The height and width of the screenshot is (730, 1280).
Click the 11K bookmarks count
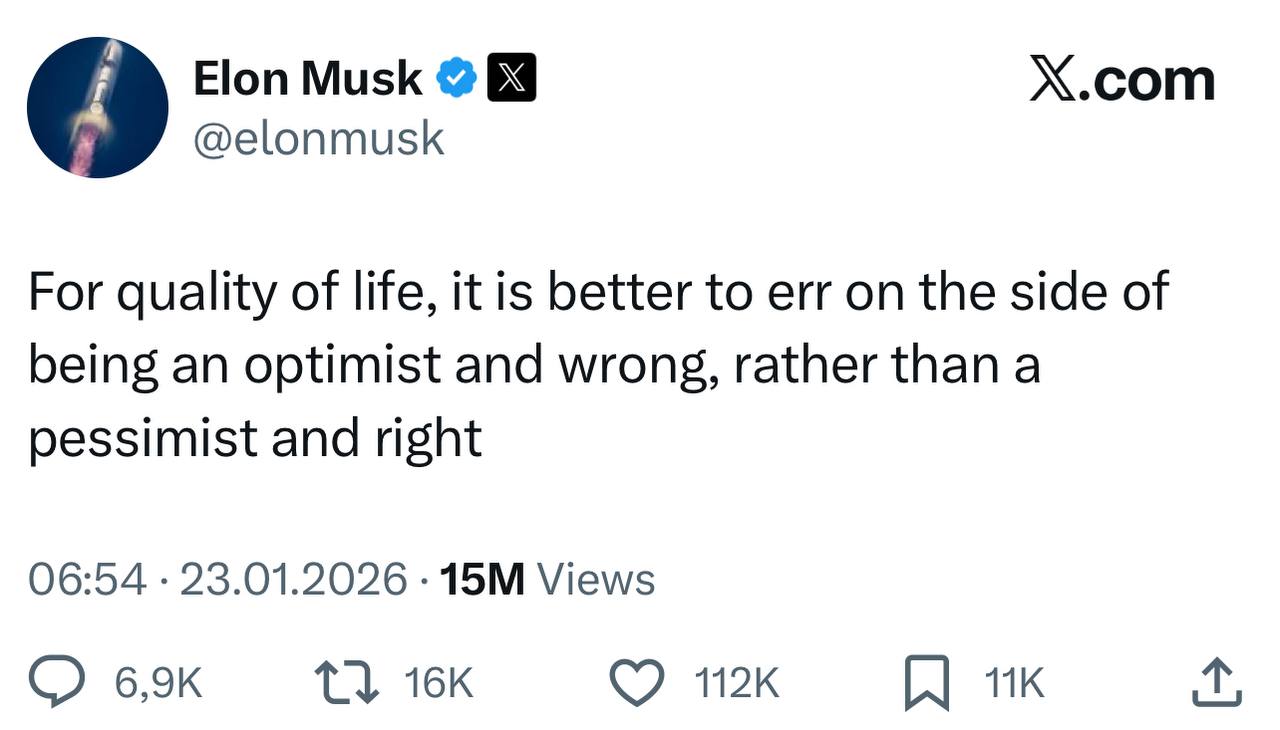pyautogui.click(x=1014, y=684)
